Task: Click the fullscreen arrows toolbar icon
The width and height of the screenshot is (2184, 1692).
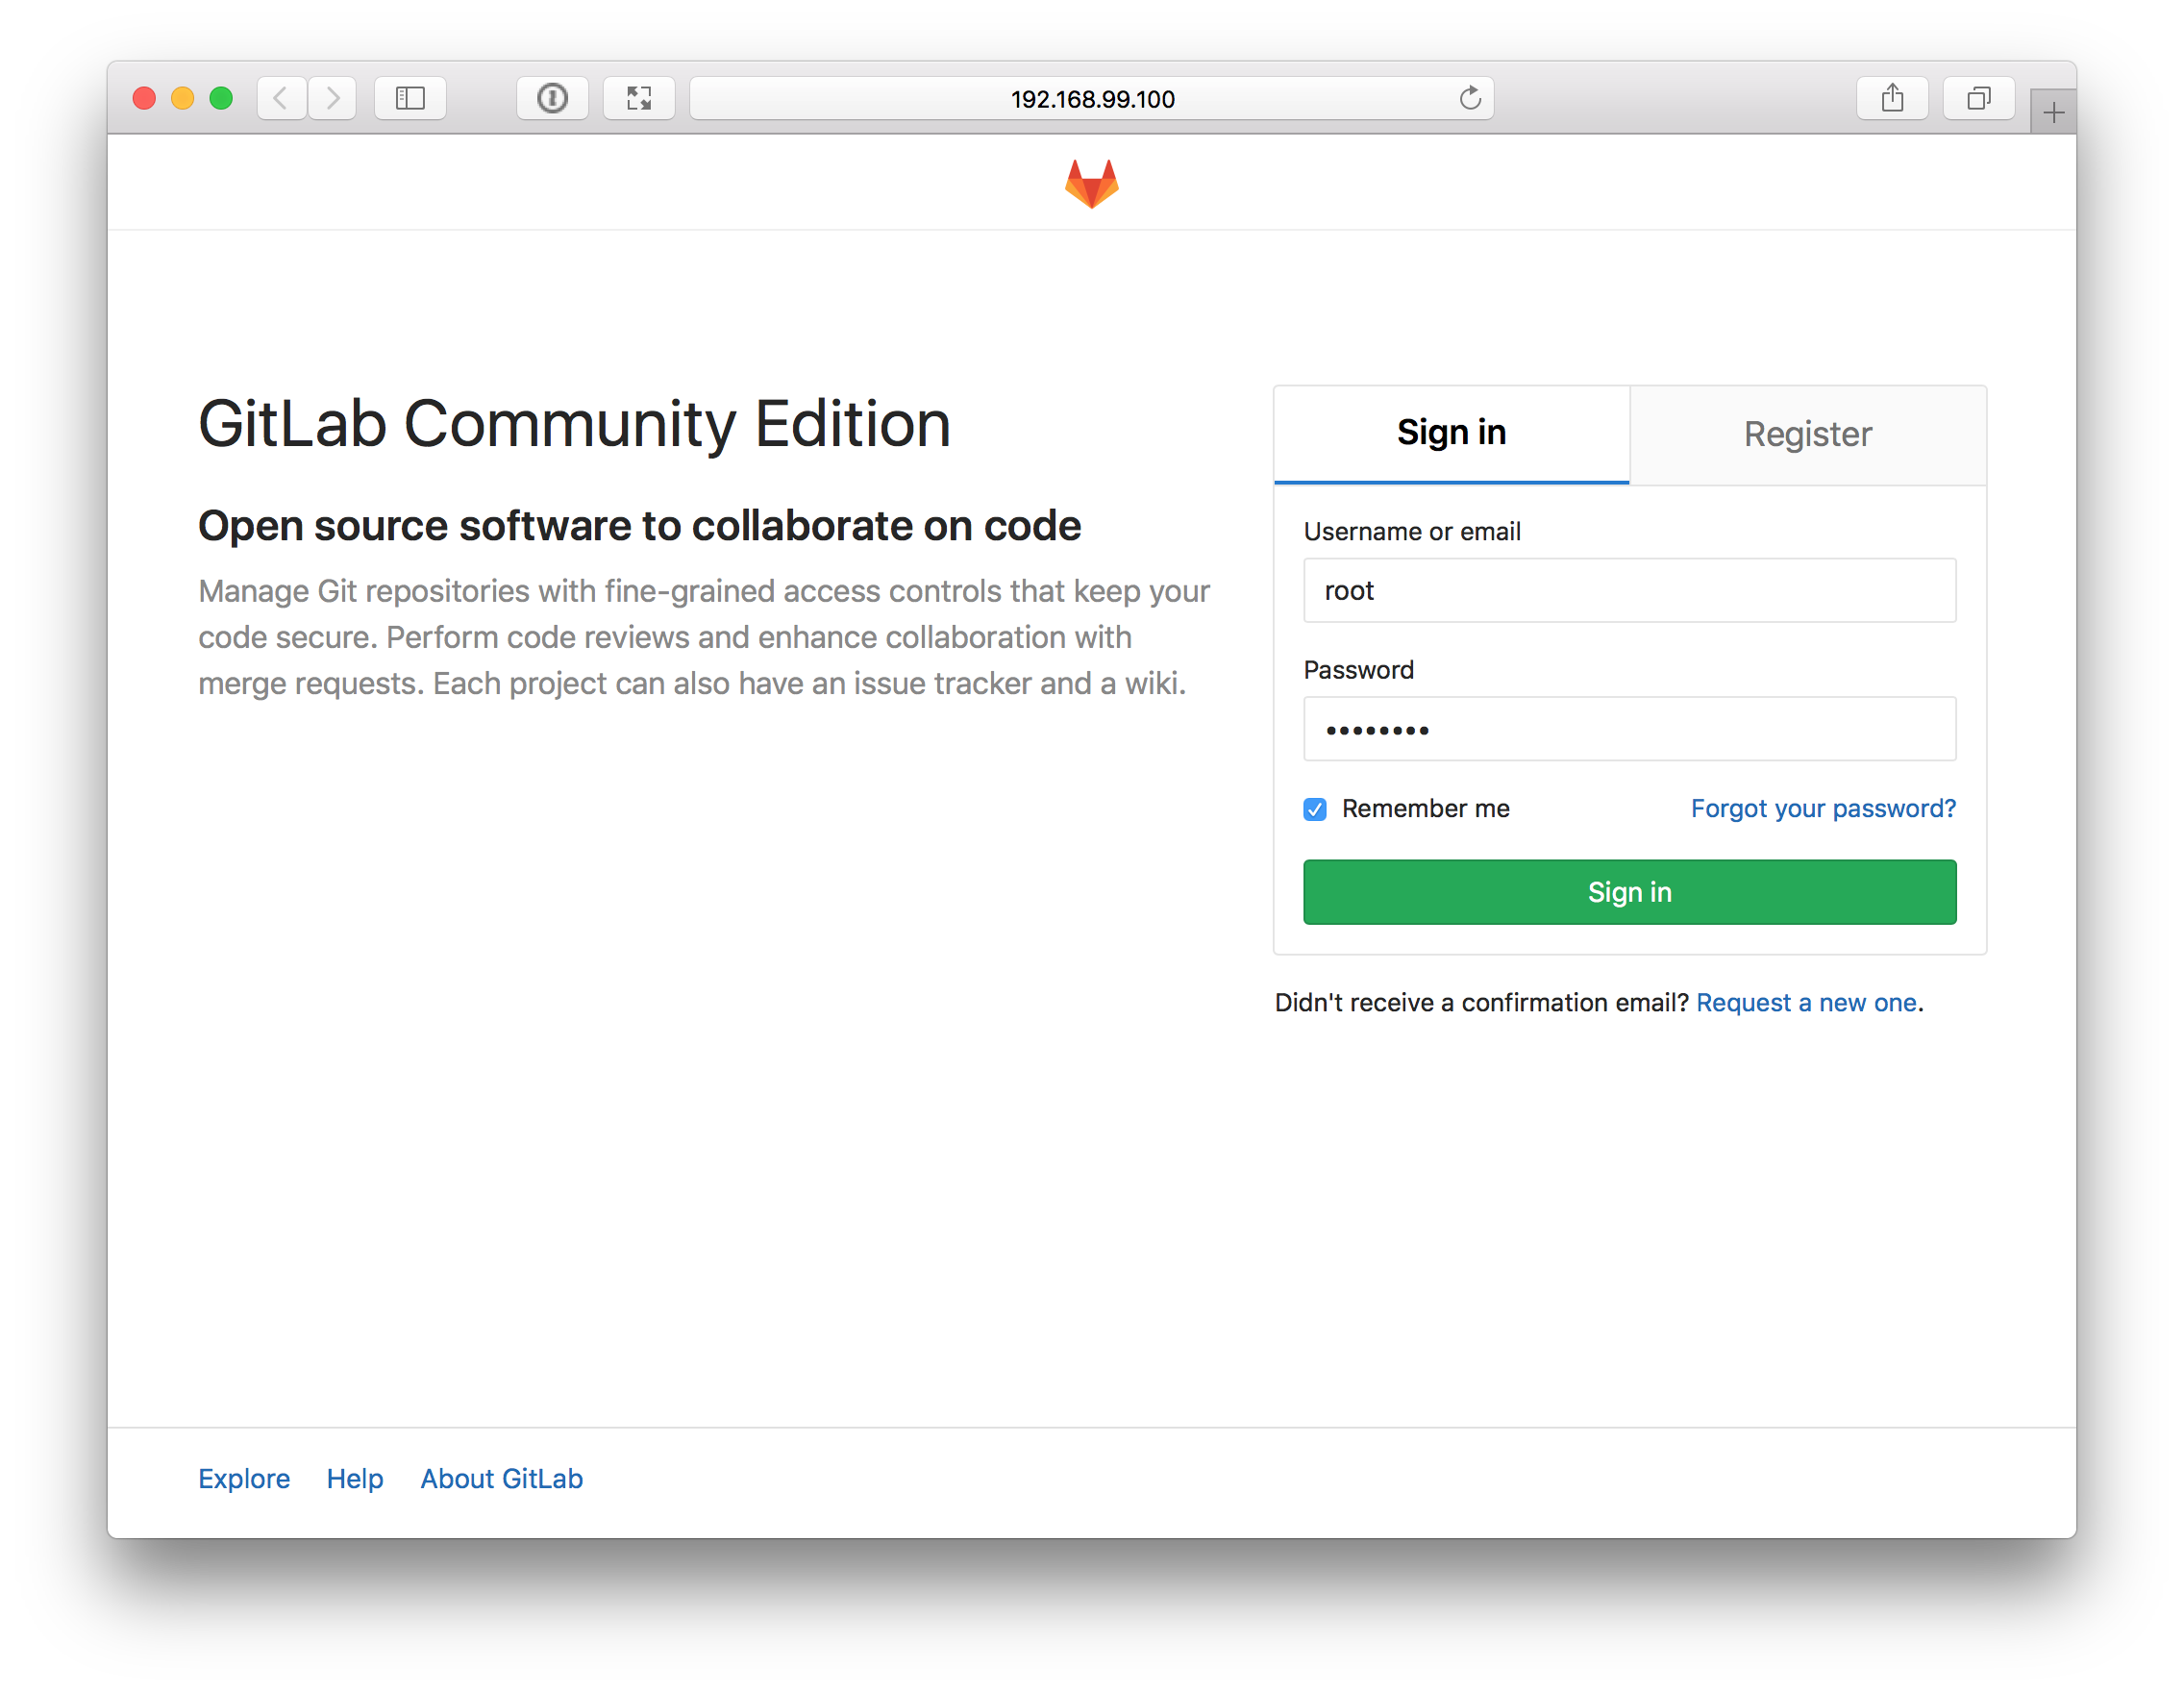Action: (639, 98)
